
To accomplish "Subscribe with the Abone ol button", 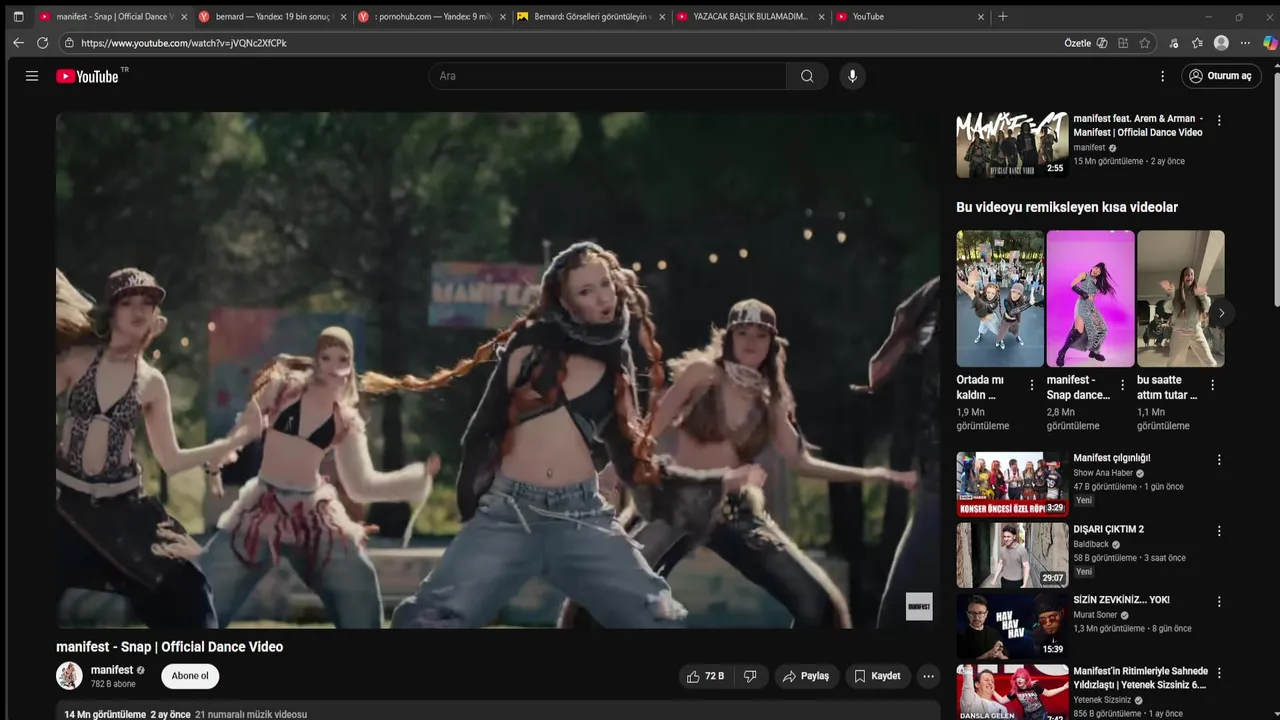I will click(x=190, y=676).
